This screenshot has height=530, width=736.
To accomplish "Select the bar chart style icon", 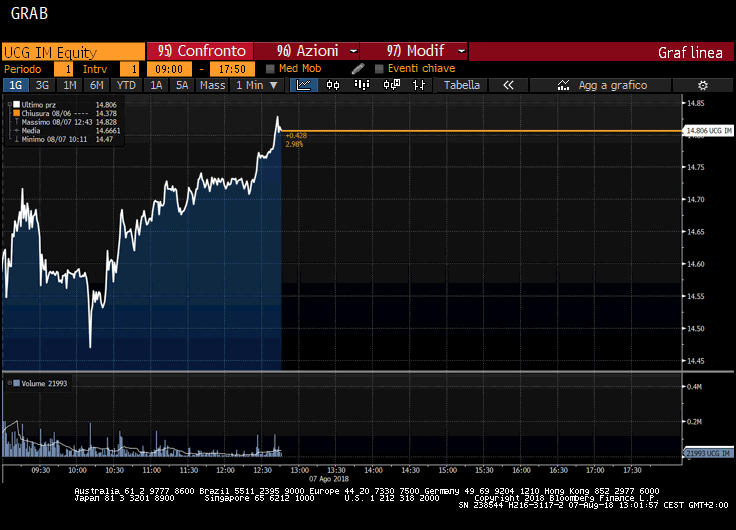I will tap(361, 85).
